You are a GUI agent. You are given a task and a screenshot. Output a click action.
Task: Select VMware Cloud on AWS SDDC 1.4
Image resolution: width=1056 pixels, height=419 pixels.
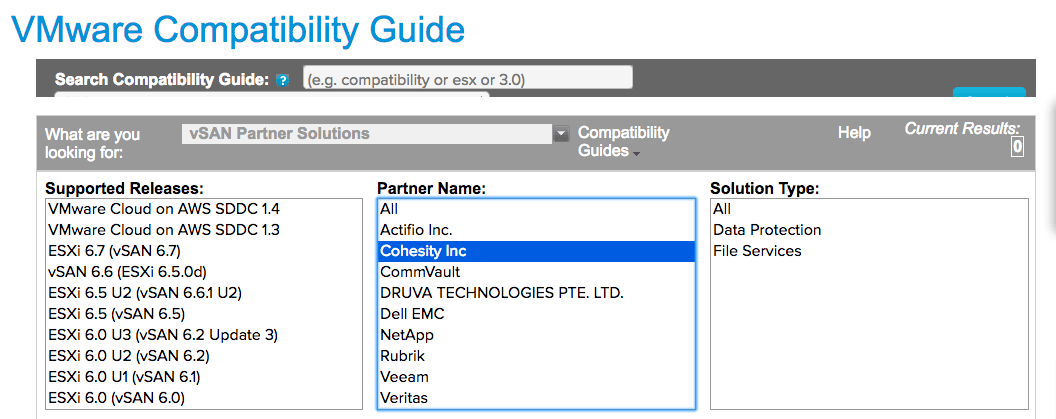coord(163,209)
